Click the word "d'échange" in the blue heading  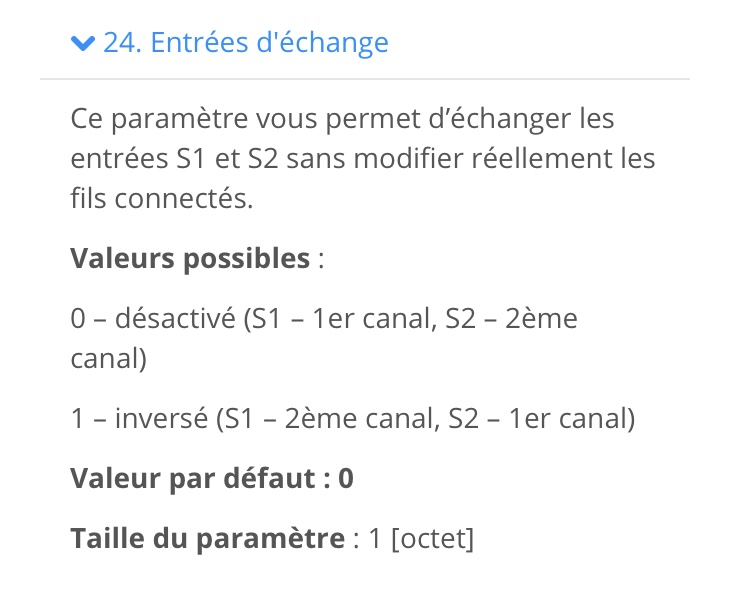pyautogui.click(x=322, y=43)
